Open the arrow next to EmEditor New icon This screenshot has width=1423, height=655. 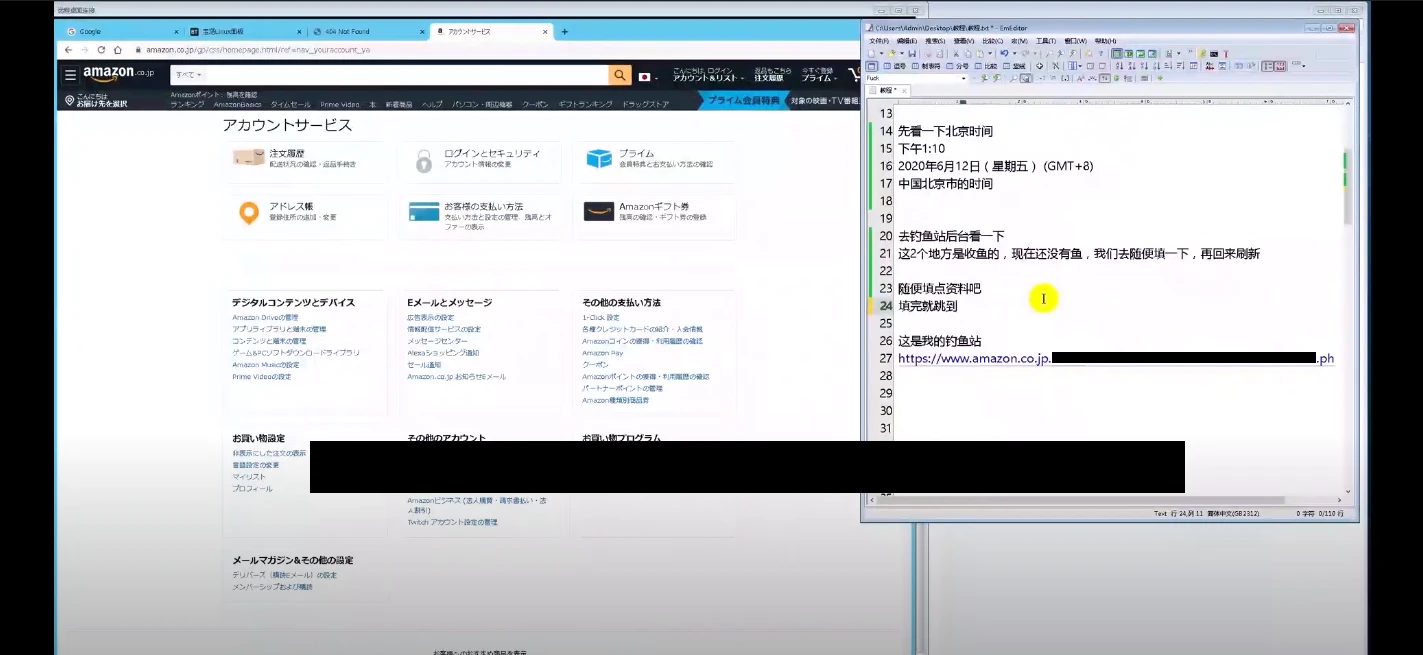pyautogui.click(x=881, y=53)
